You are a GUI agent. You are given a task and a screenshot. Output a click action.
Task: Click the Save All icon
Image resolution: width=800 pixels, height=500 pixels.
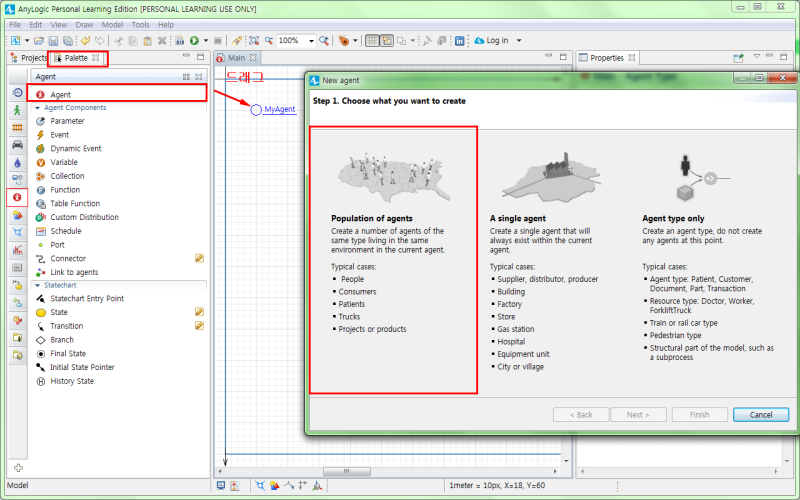click(67, 40)
